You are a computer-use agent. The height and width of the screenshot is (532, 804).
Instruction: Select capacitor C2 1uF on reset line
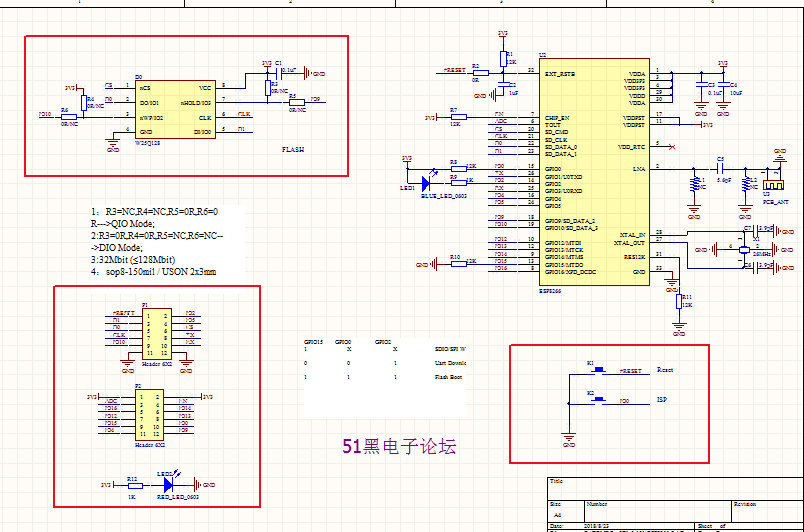pyautogui.click(x=503, y=85)
